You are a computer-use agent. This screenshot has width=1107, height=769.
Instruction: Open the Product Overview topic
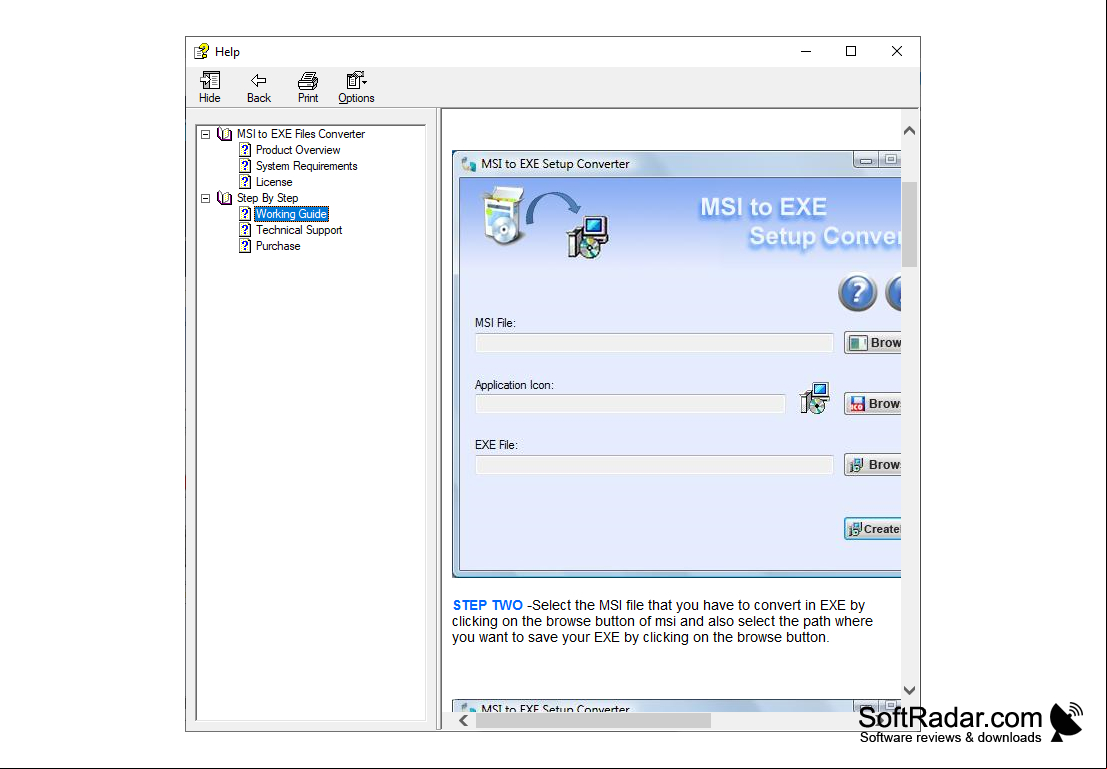pyautogui.click(x=297, y=150)
